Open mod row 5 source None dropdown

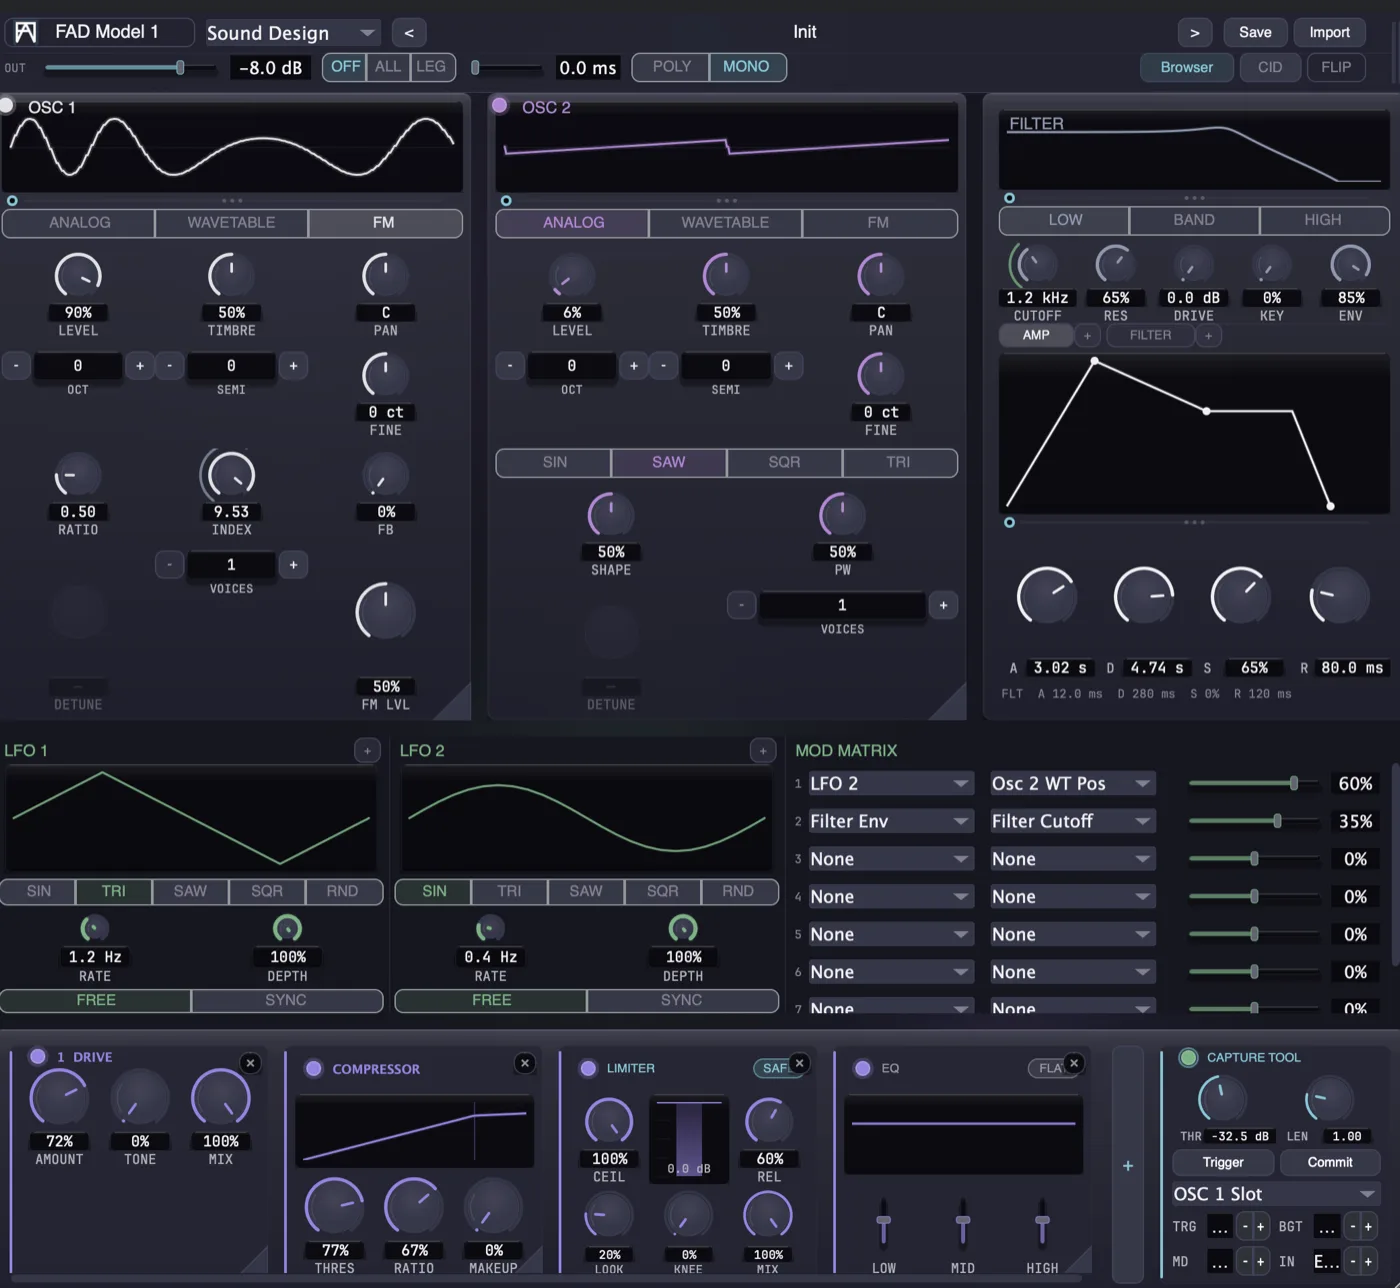click(890, 934)
